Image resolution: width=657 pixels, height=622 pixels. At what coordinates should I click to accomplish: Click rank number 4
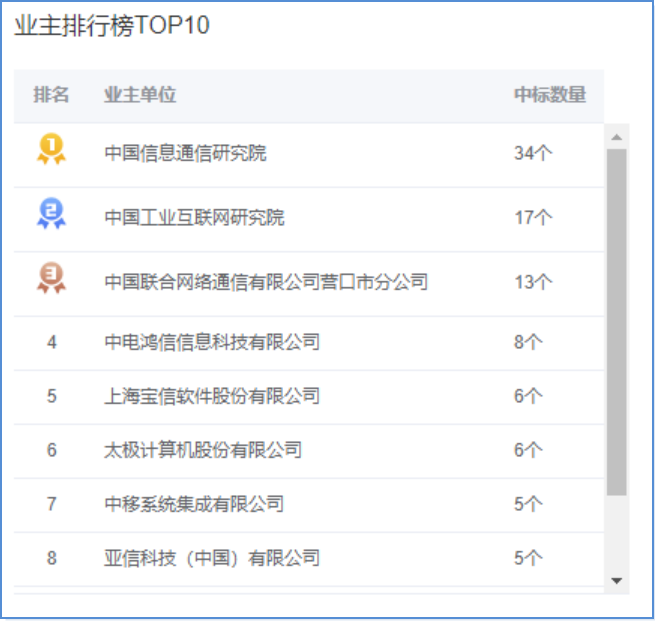pyautogui.click(x=52, y=343)
